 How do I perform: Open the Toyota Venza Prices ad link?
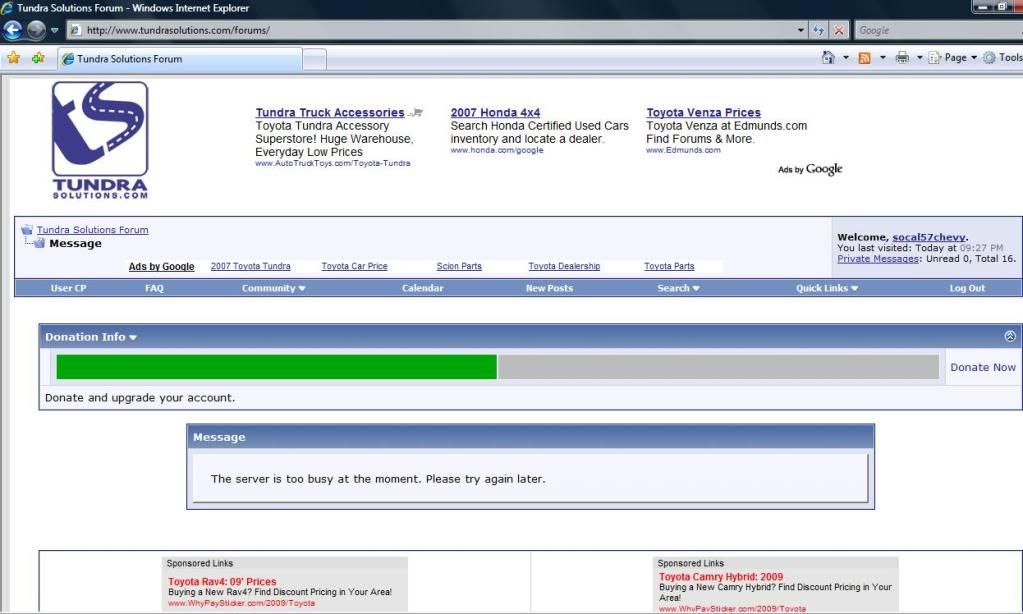point(703,112)
